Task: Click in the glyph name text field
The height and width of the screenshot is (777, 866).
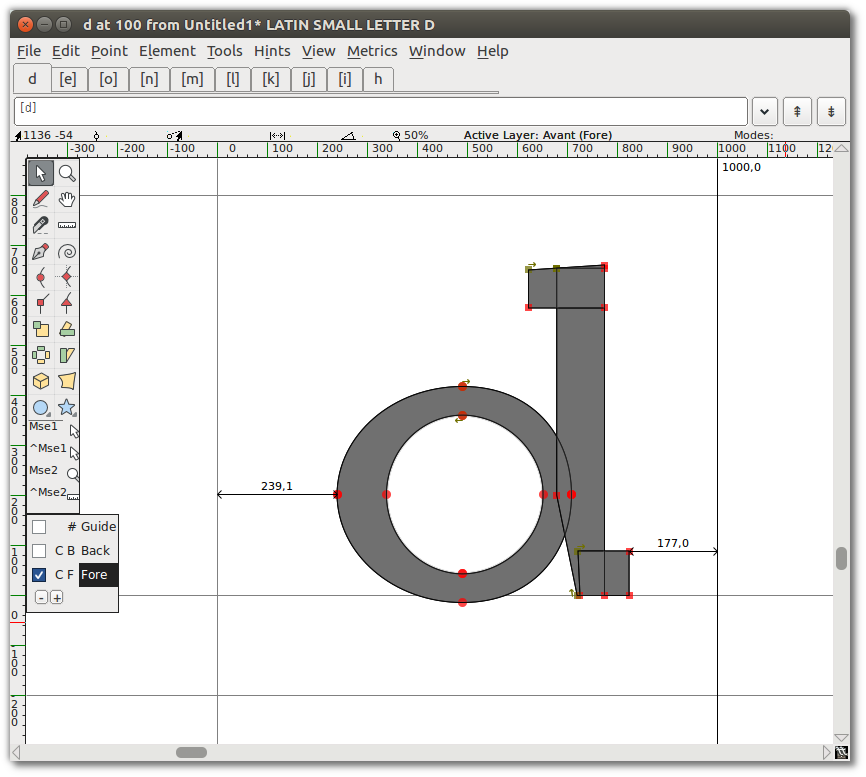Action: pyautogui.click(x=380, y=111)
